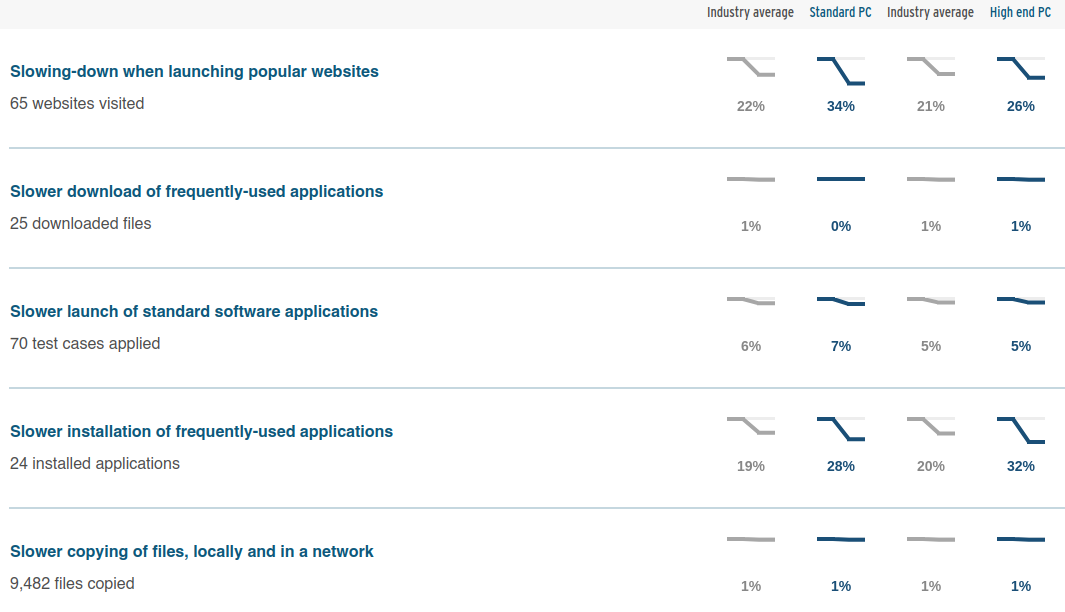
Task: Click the first Industry average column header
Action: 750,12
